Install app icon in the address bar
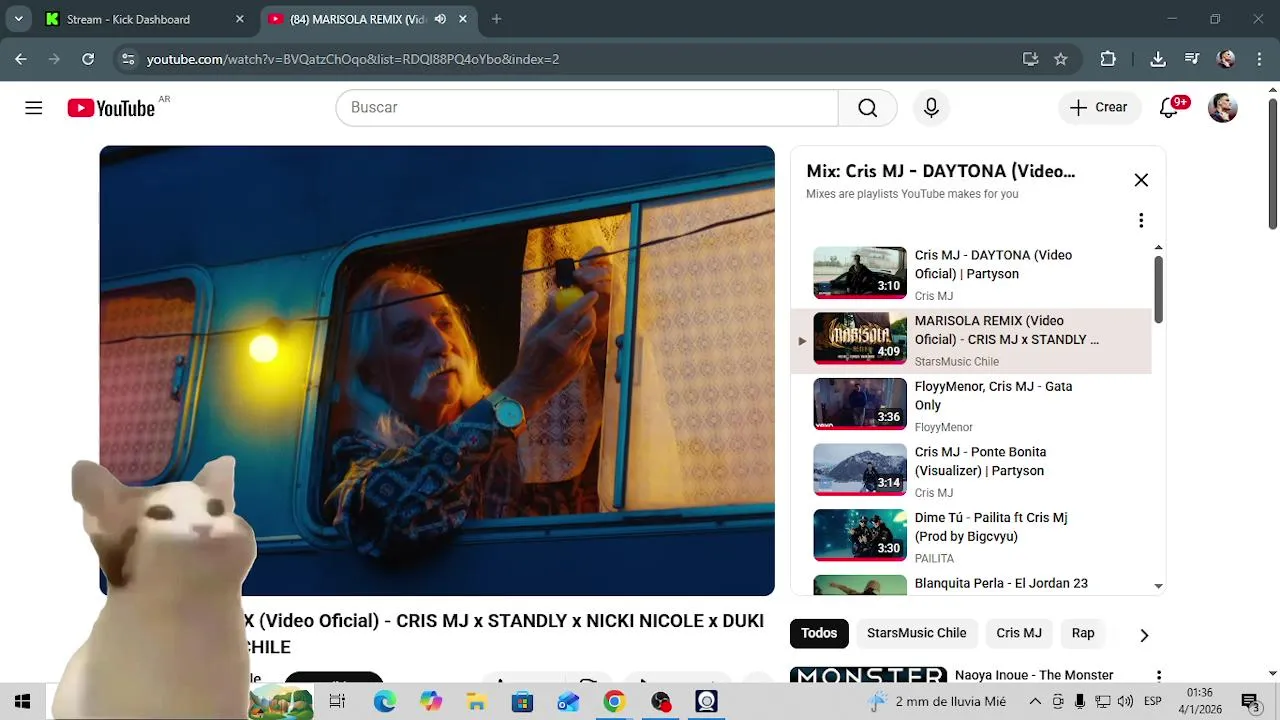 (x=1031, y=59)
